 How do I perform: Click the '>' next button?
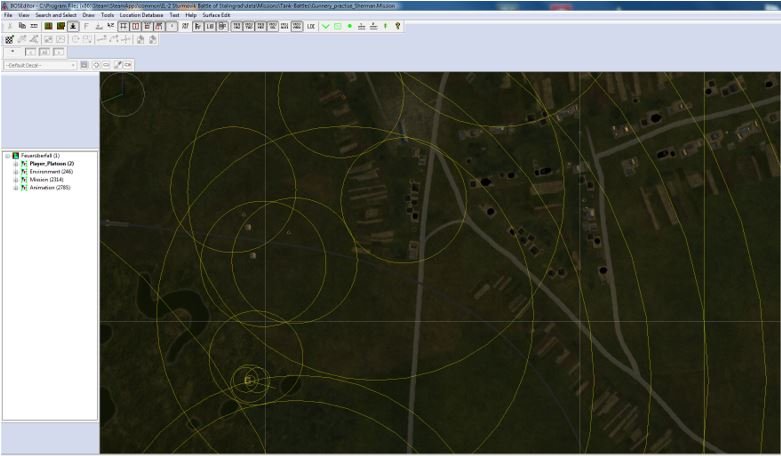click(59, 52)
